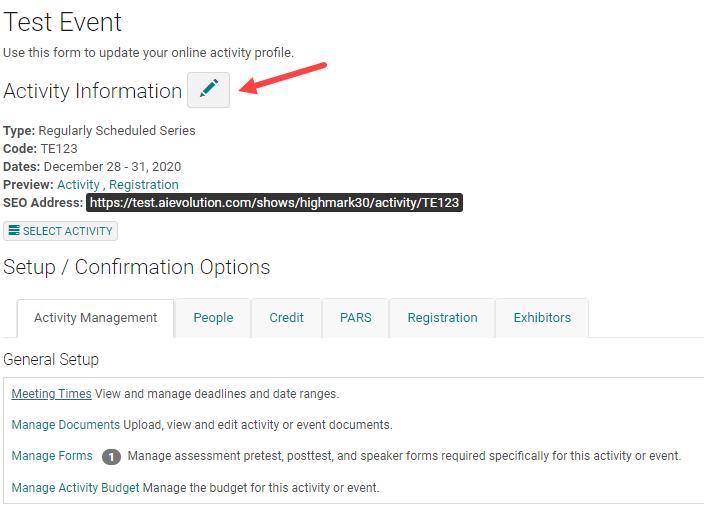Click the highlighted SEO Address URL
704x520 pixels.
click(275, 203)
